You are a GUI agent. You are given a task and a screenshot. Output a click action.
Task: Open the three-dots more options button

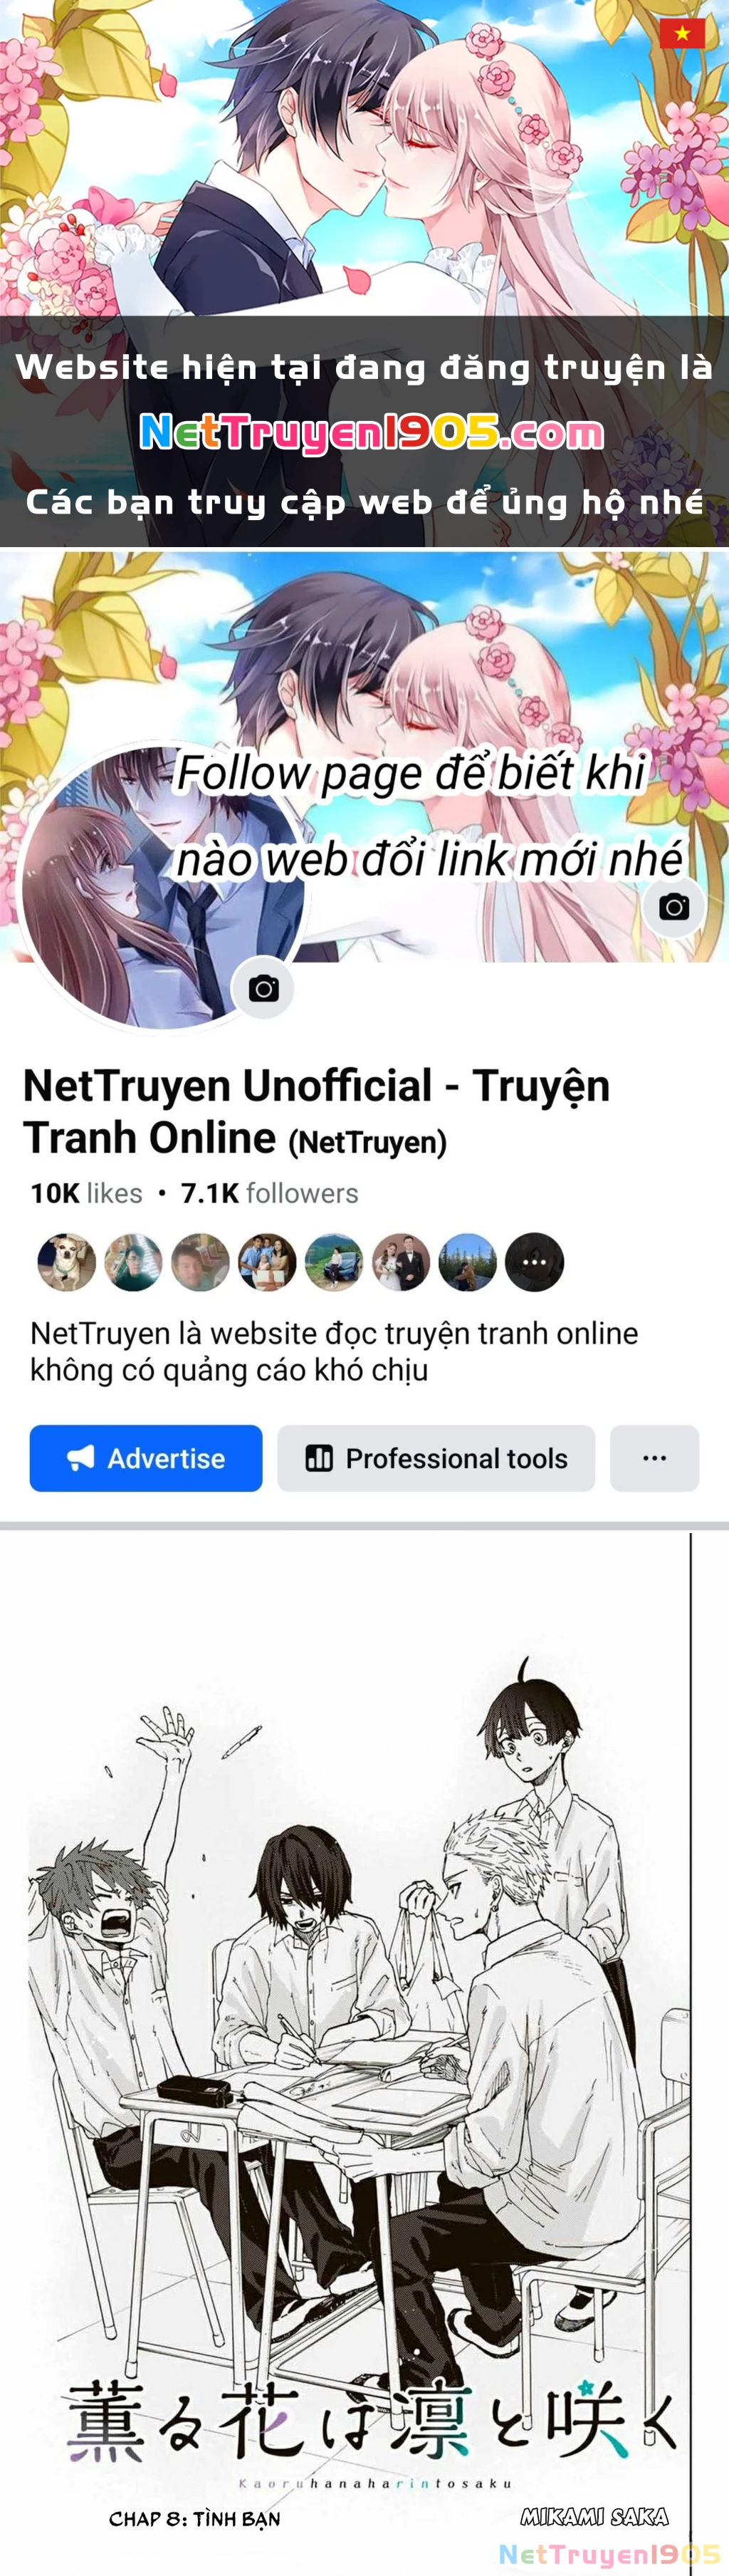coord(654,1458)
